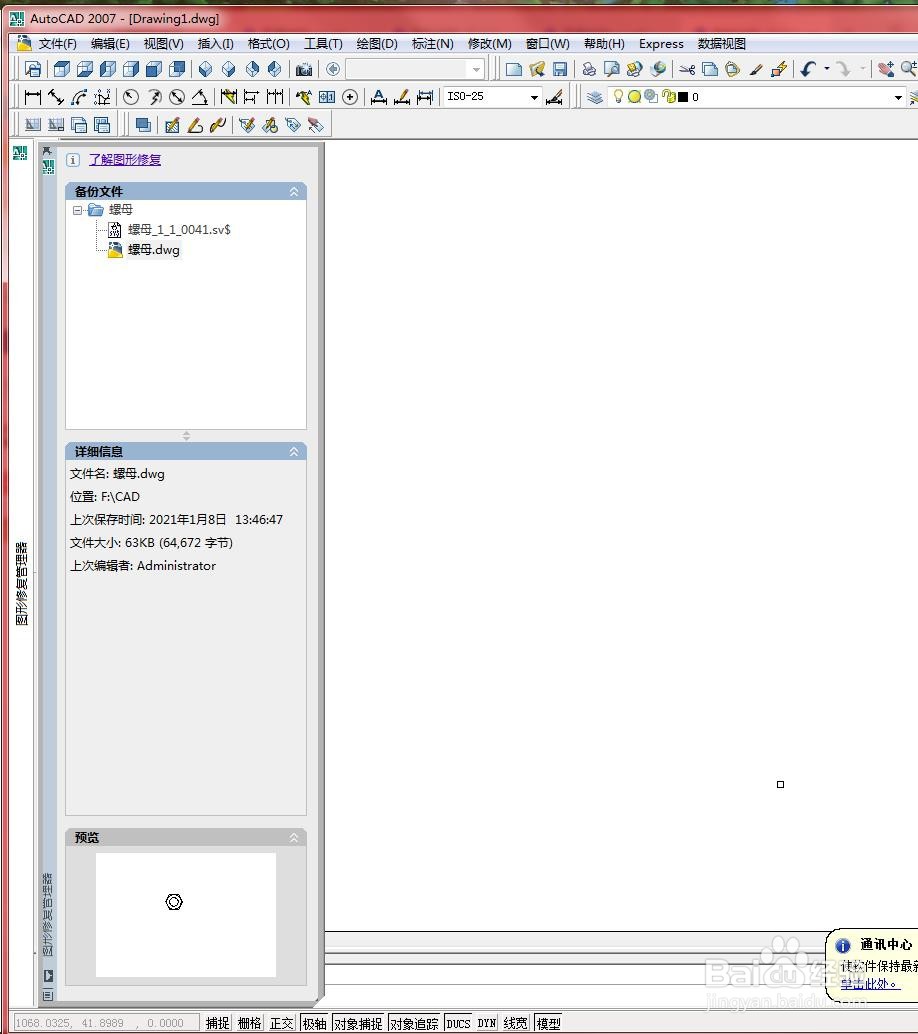Select backup file 螺母_1_1_0041.sv$
Image resolution: width=918 pixels, height=1034 pixels.
pyautogui.click(x=179, y=229)
